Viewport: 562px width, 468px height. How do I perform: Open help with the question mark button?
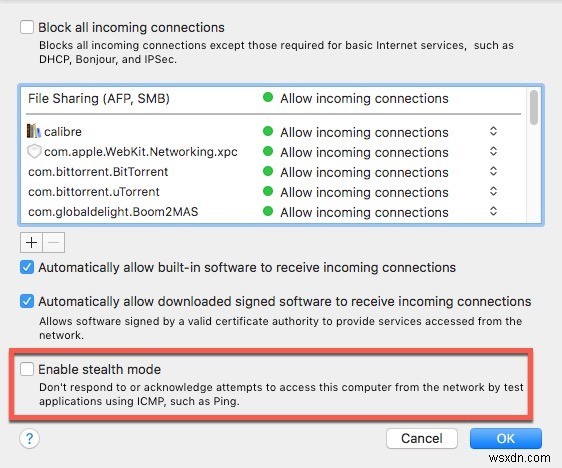coord(29,438)
